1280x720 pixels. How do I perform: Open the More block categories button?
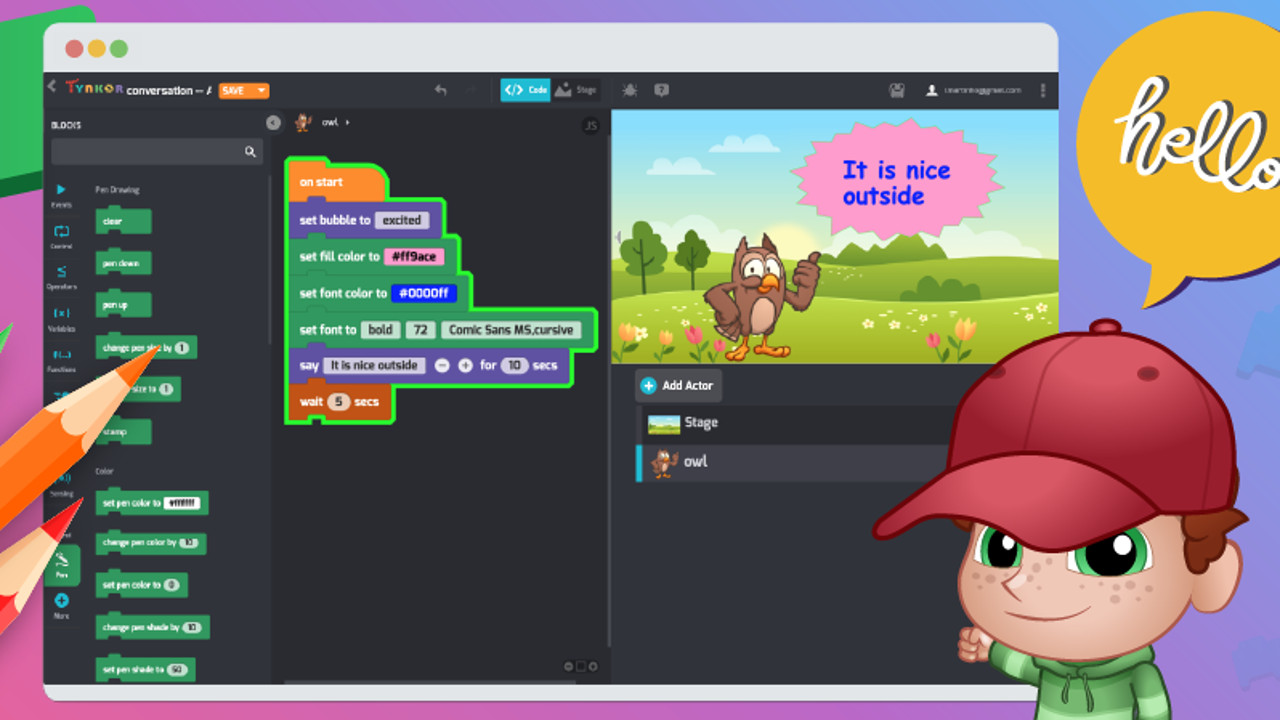(61, 606)
